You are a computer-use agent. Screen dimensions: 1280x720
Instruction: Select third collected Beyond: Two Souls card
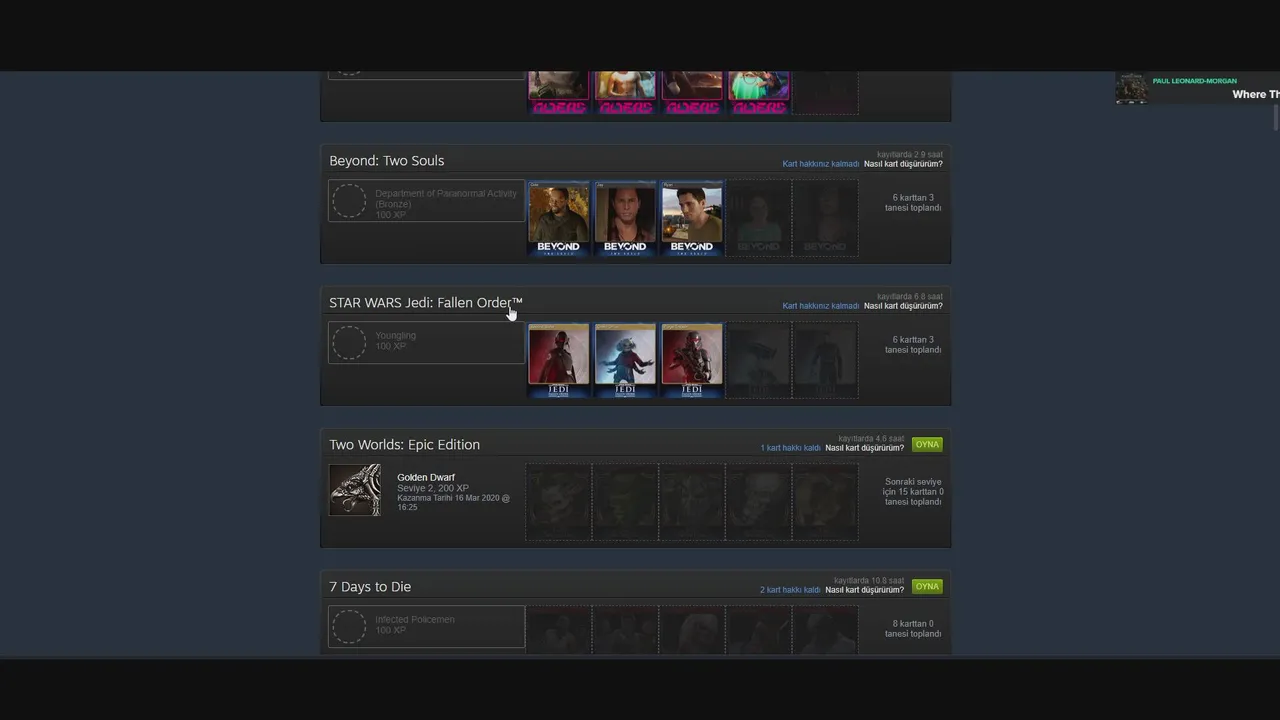(692, 219)
